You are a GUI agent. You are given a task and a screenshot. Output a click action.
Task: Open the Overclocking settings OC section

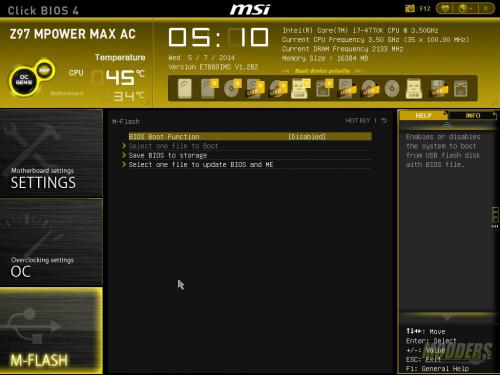[51, 242]
